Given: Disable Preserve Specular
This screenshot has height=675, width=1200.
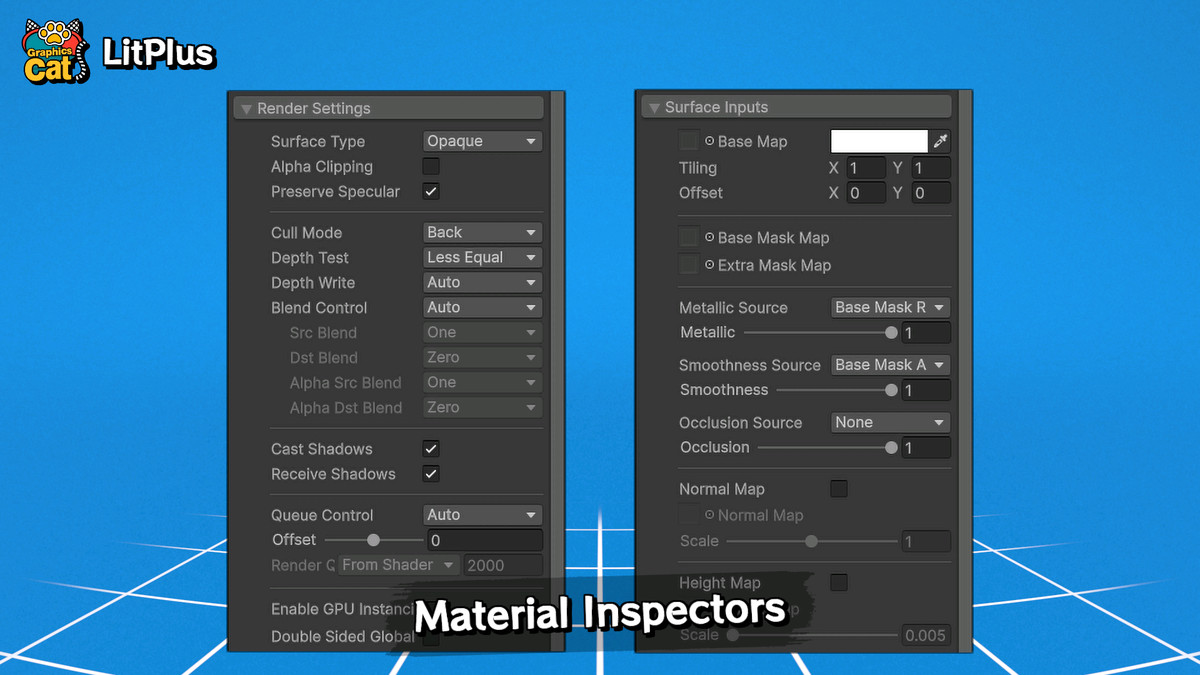Looking at the screenshot, I should [x=430, y=191].
